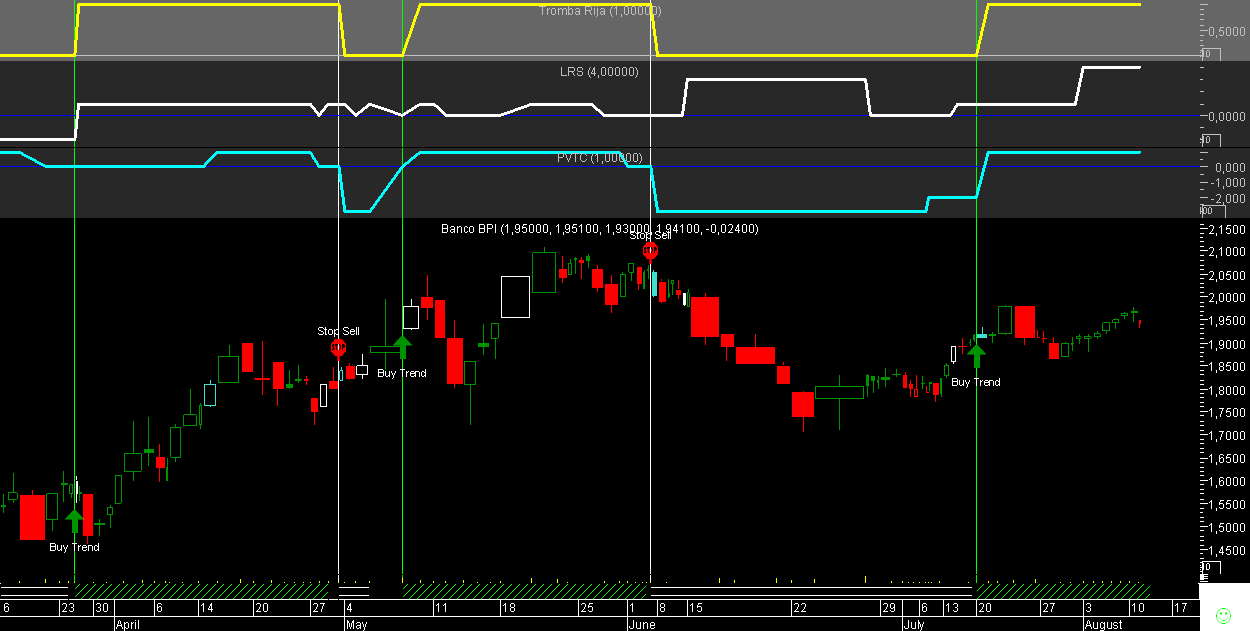
Task: Click the 0,5000 value on Tromba Rija scale
Action: 1228,30
